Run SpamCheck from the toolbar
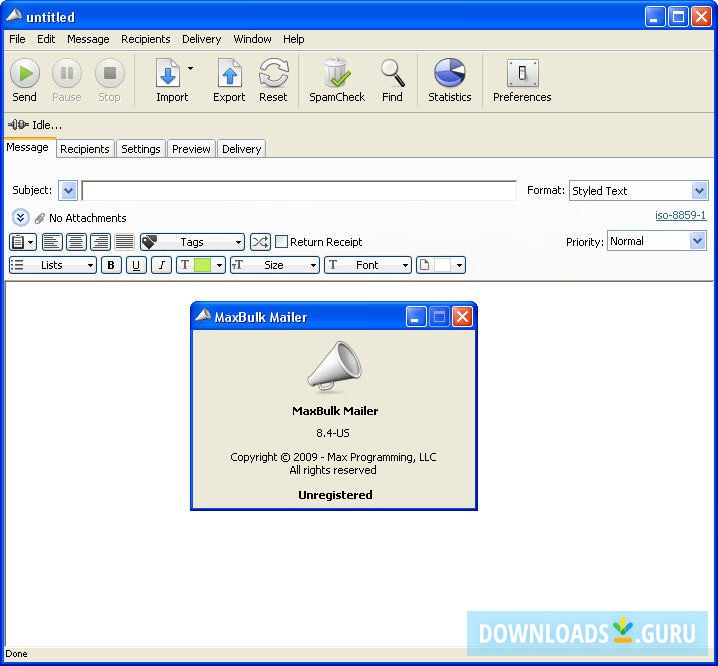This screenshot has width=718, height=666. pos(337,79)
